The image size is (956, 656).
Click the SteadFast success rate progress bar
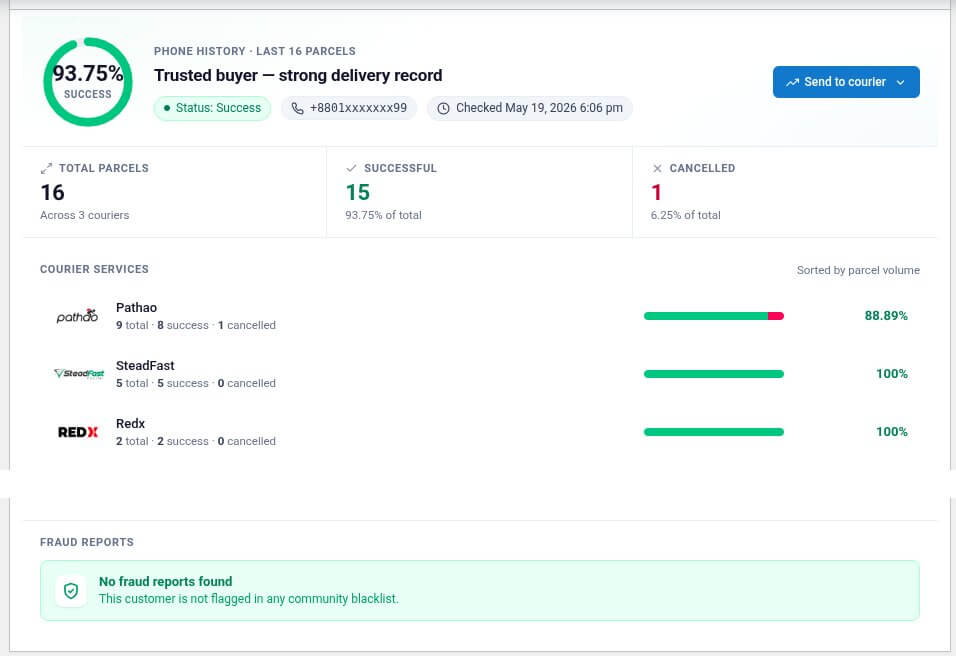[x=713, y=374]
